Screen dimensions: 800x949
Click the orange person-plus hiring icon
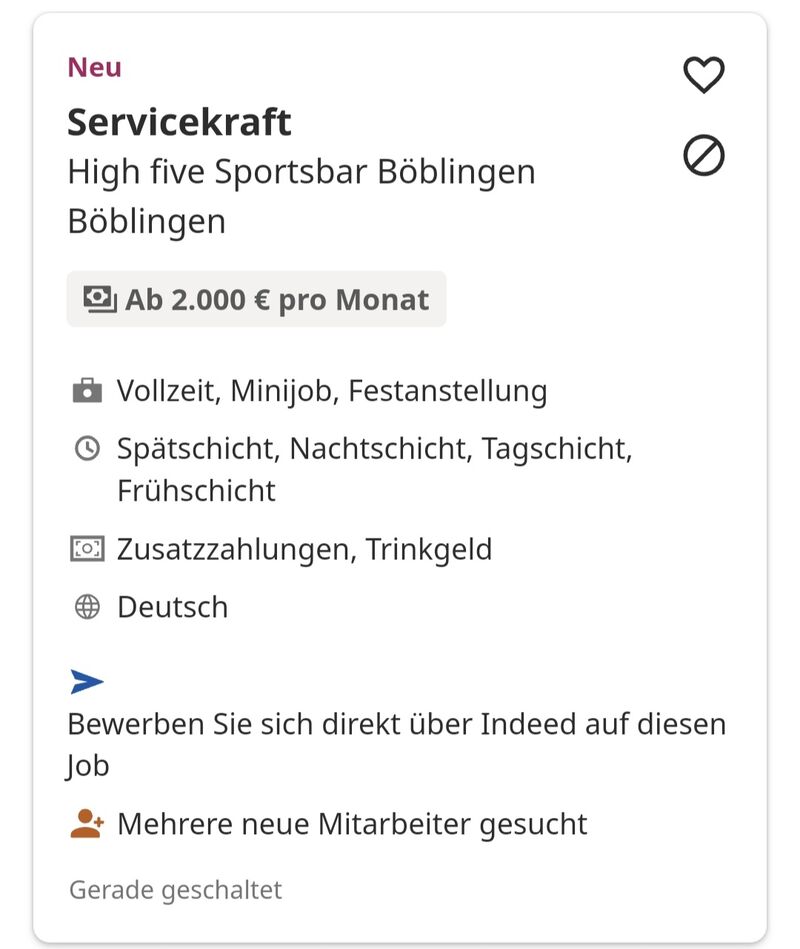88,824
